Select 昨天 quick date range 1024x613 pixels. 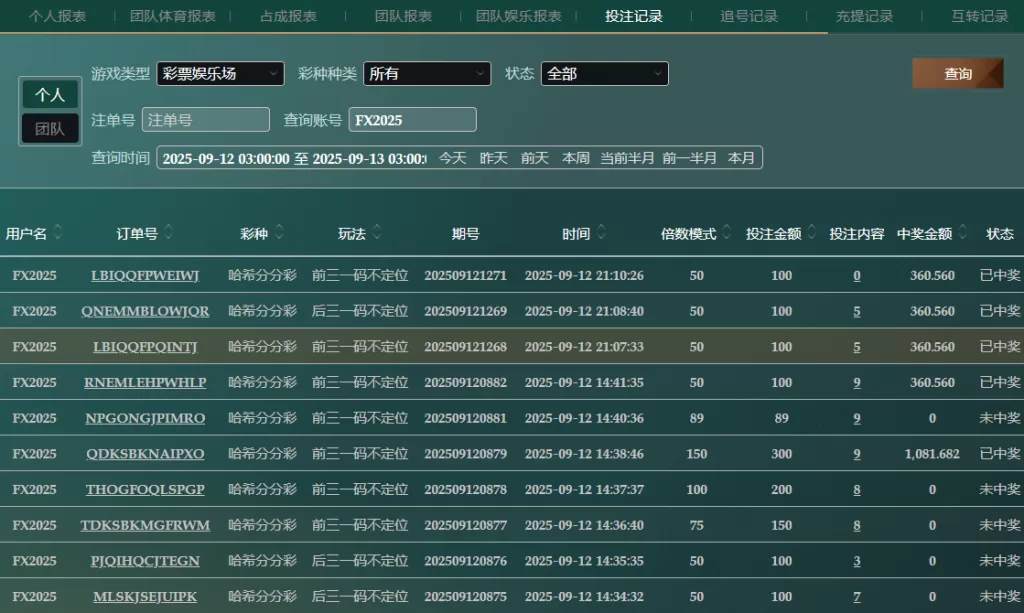(493, 158)
